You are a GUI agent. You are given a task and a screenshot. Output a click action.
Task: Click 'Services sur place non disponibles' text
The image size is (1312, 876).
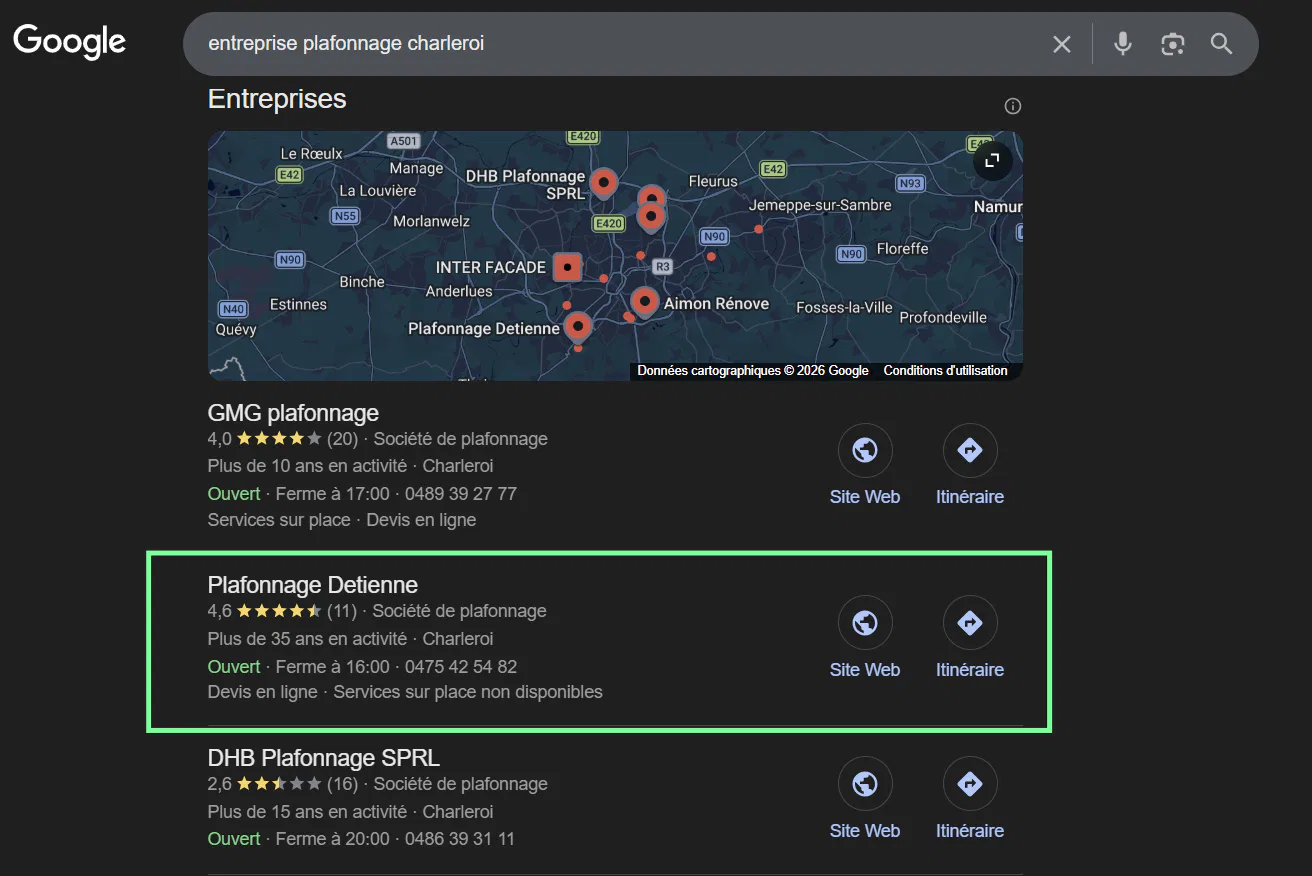point(468,692)
